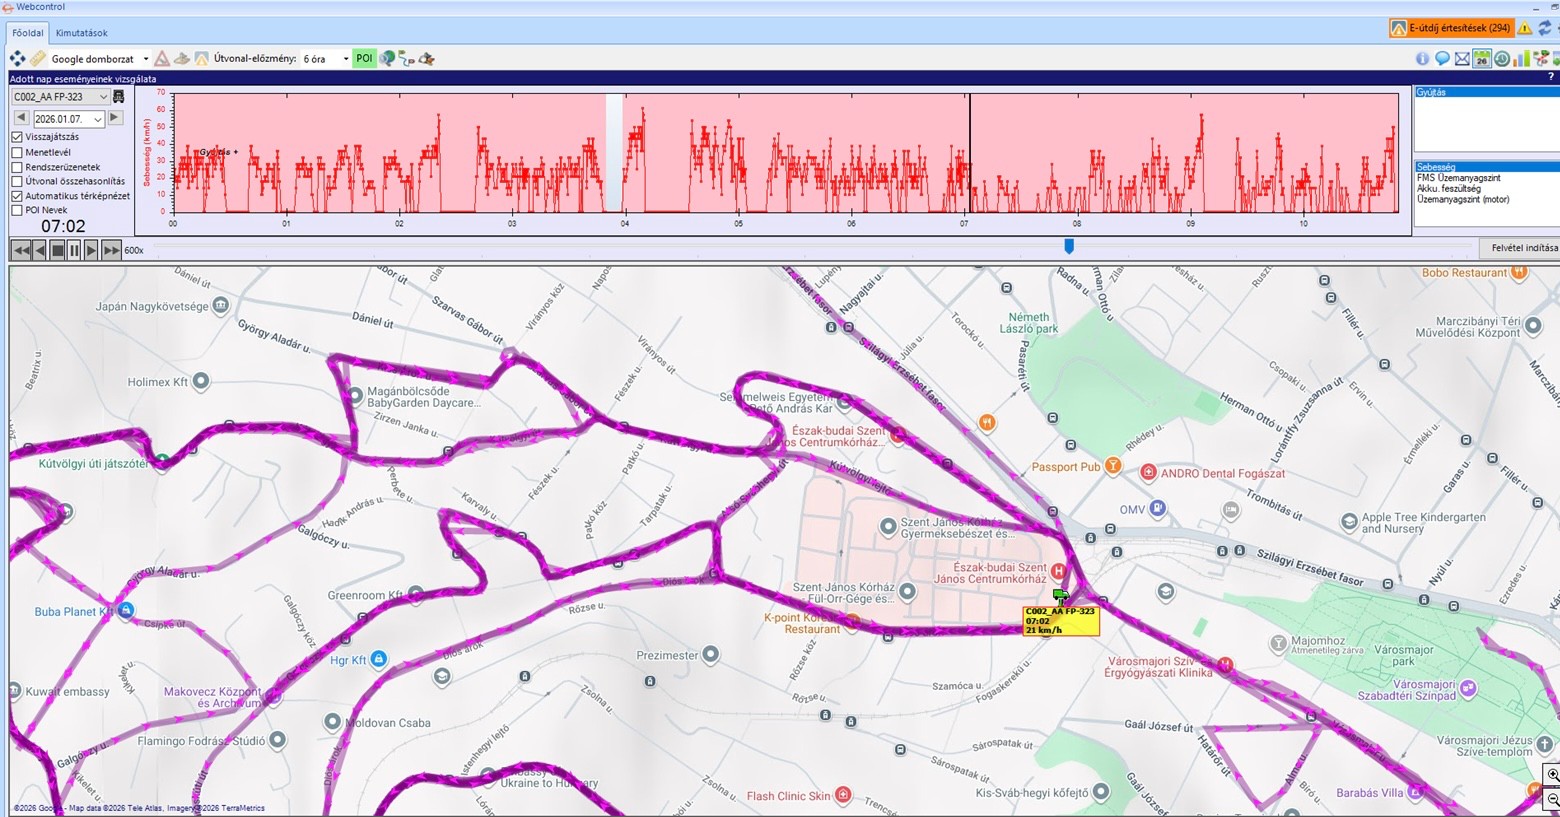Toggle the green POI toolbar button
The height and width of the screenshot is (817, 1560).
tap(364, 59)
